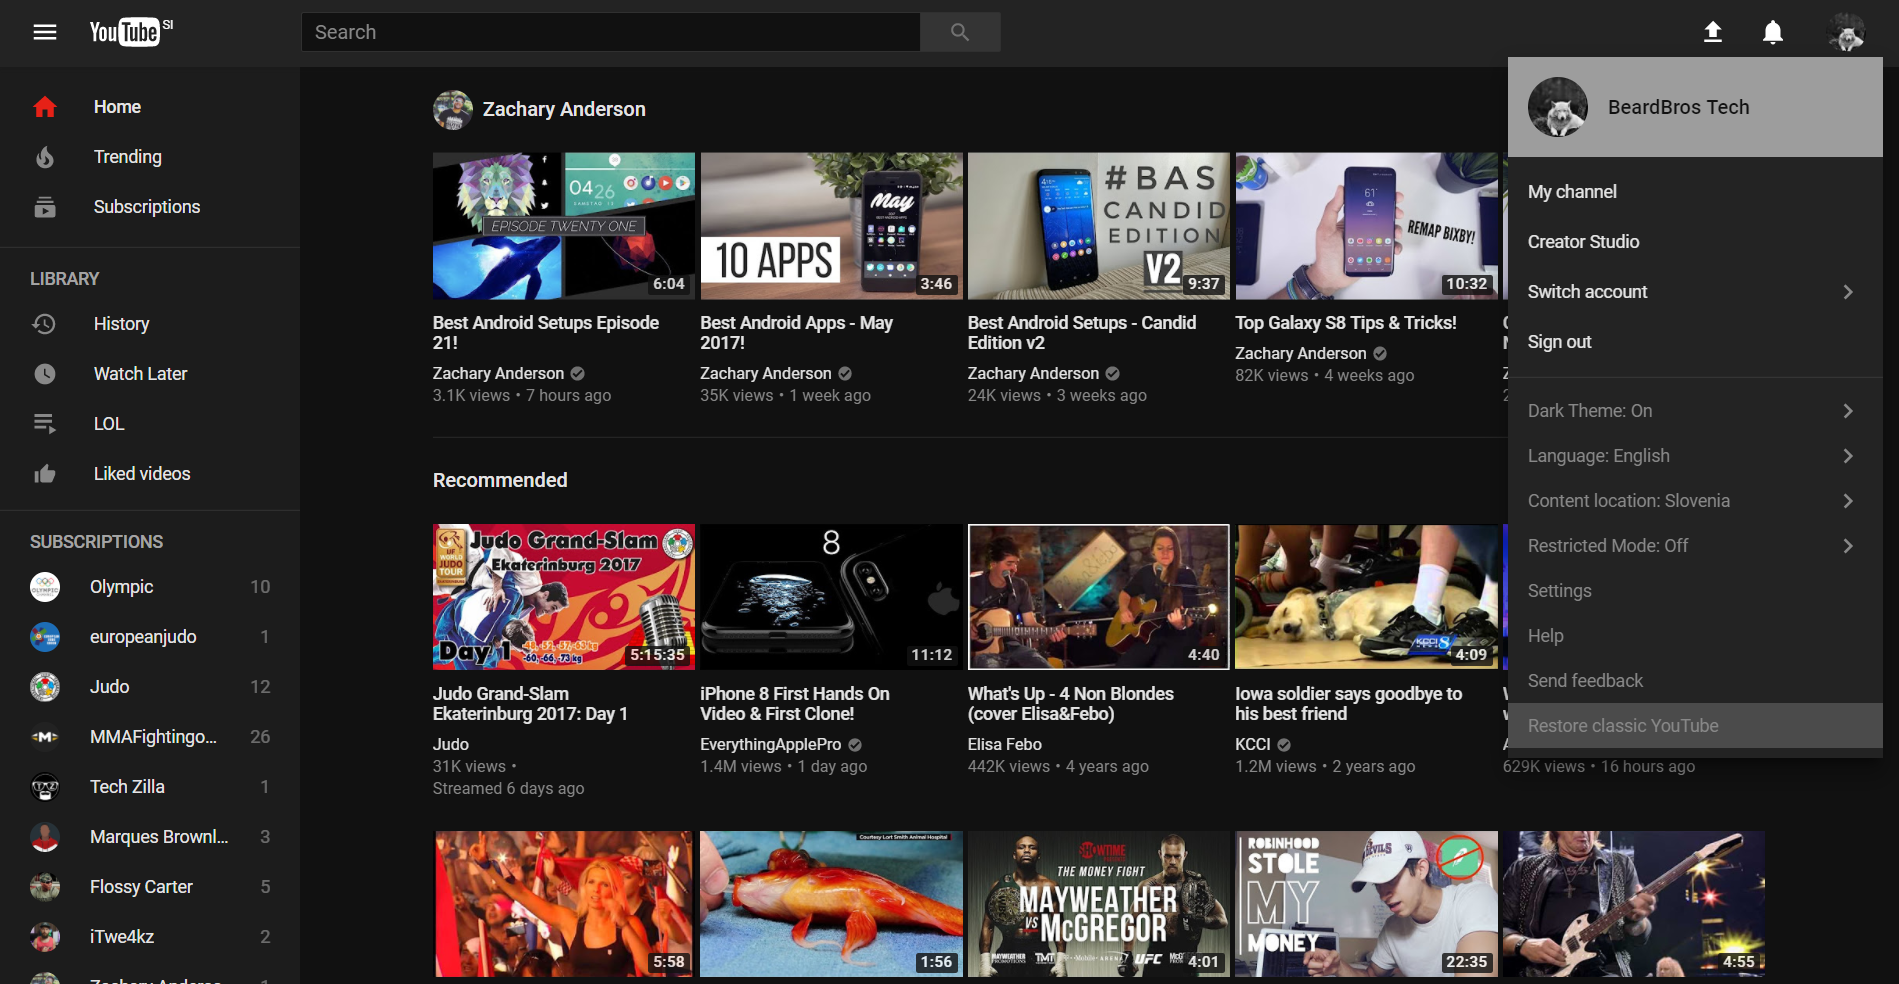The width and height of the screenshot is (1899, 984).
Task: Click the YouTube logo
Action: [123, 31]
